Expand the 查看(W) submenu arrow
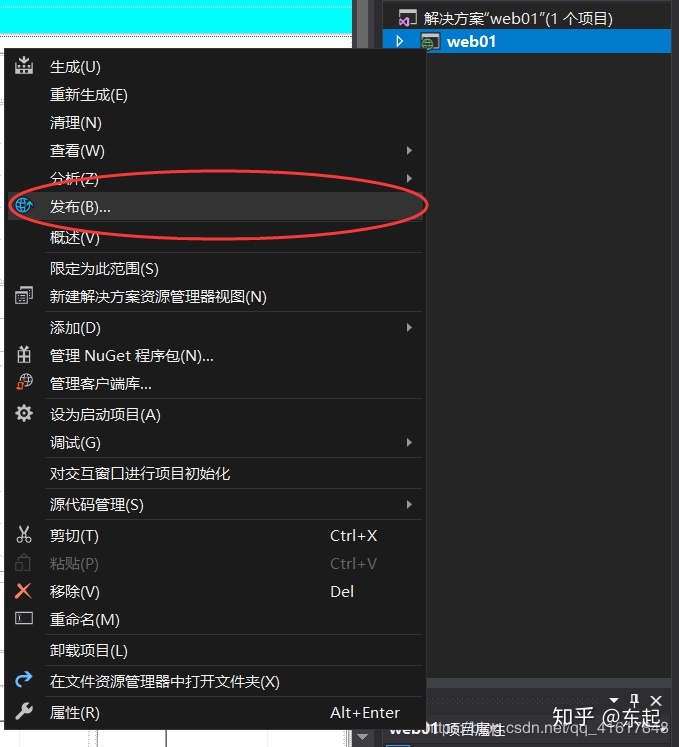This screenshot has height=747, width=679. click(409, 151)
